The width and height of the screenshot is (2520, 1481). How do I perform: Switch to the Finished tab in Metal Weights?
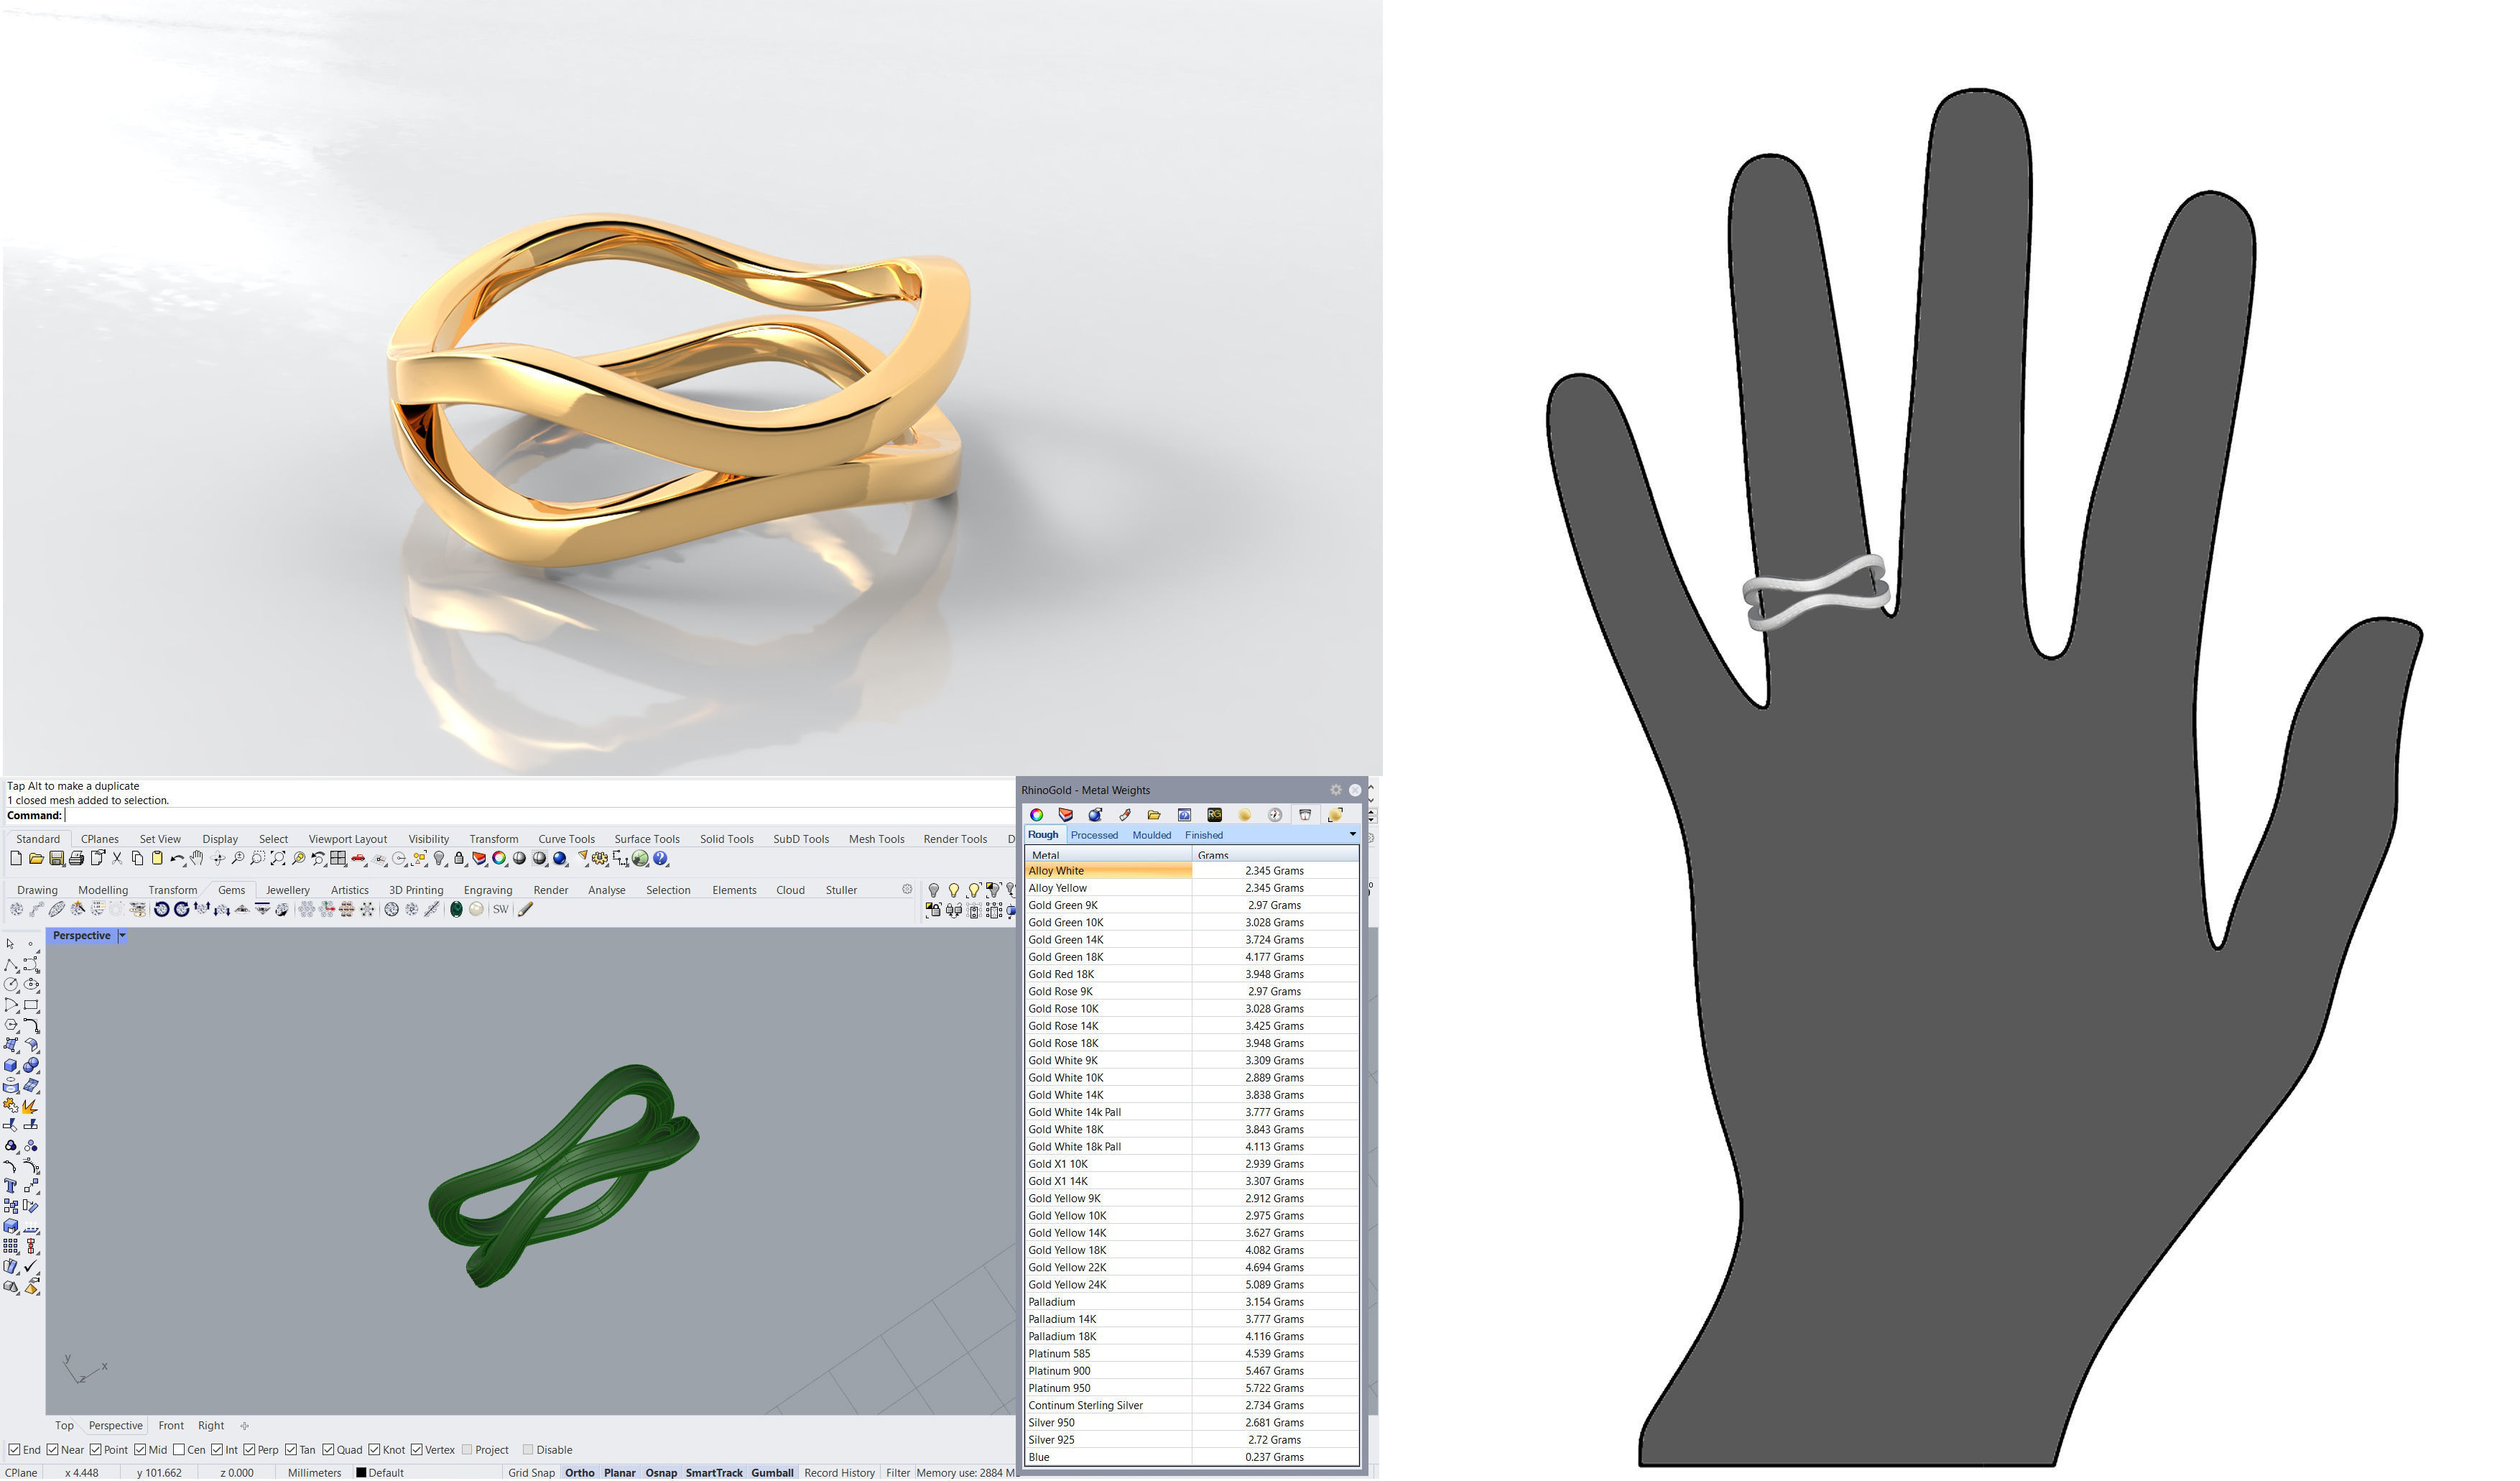(1205, 836)
